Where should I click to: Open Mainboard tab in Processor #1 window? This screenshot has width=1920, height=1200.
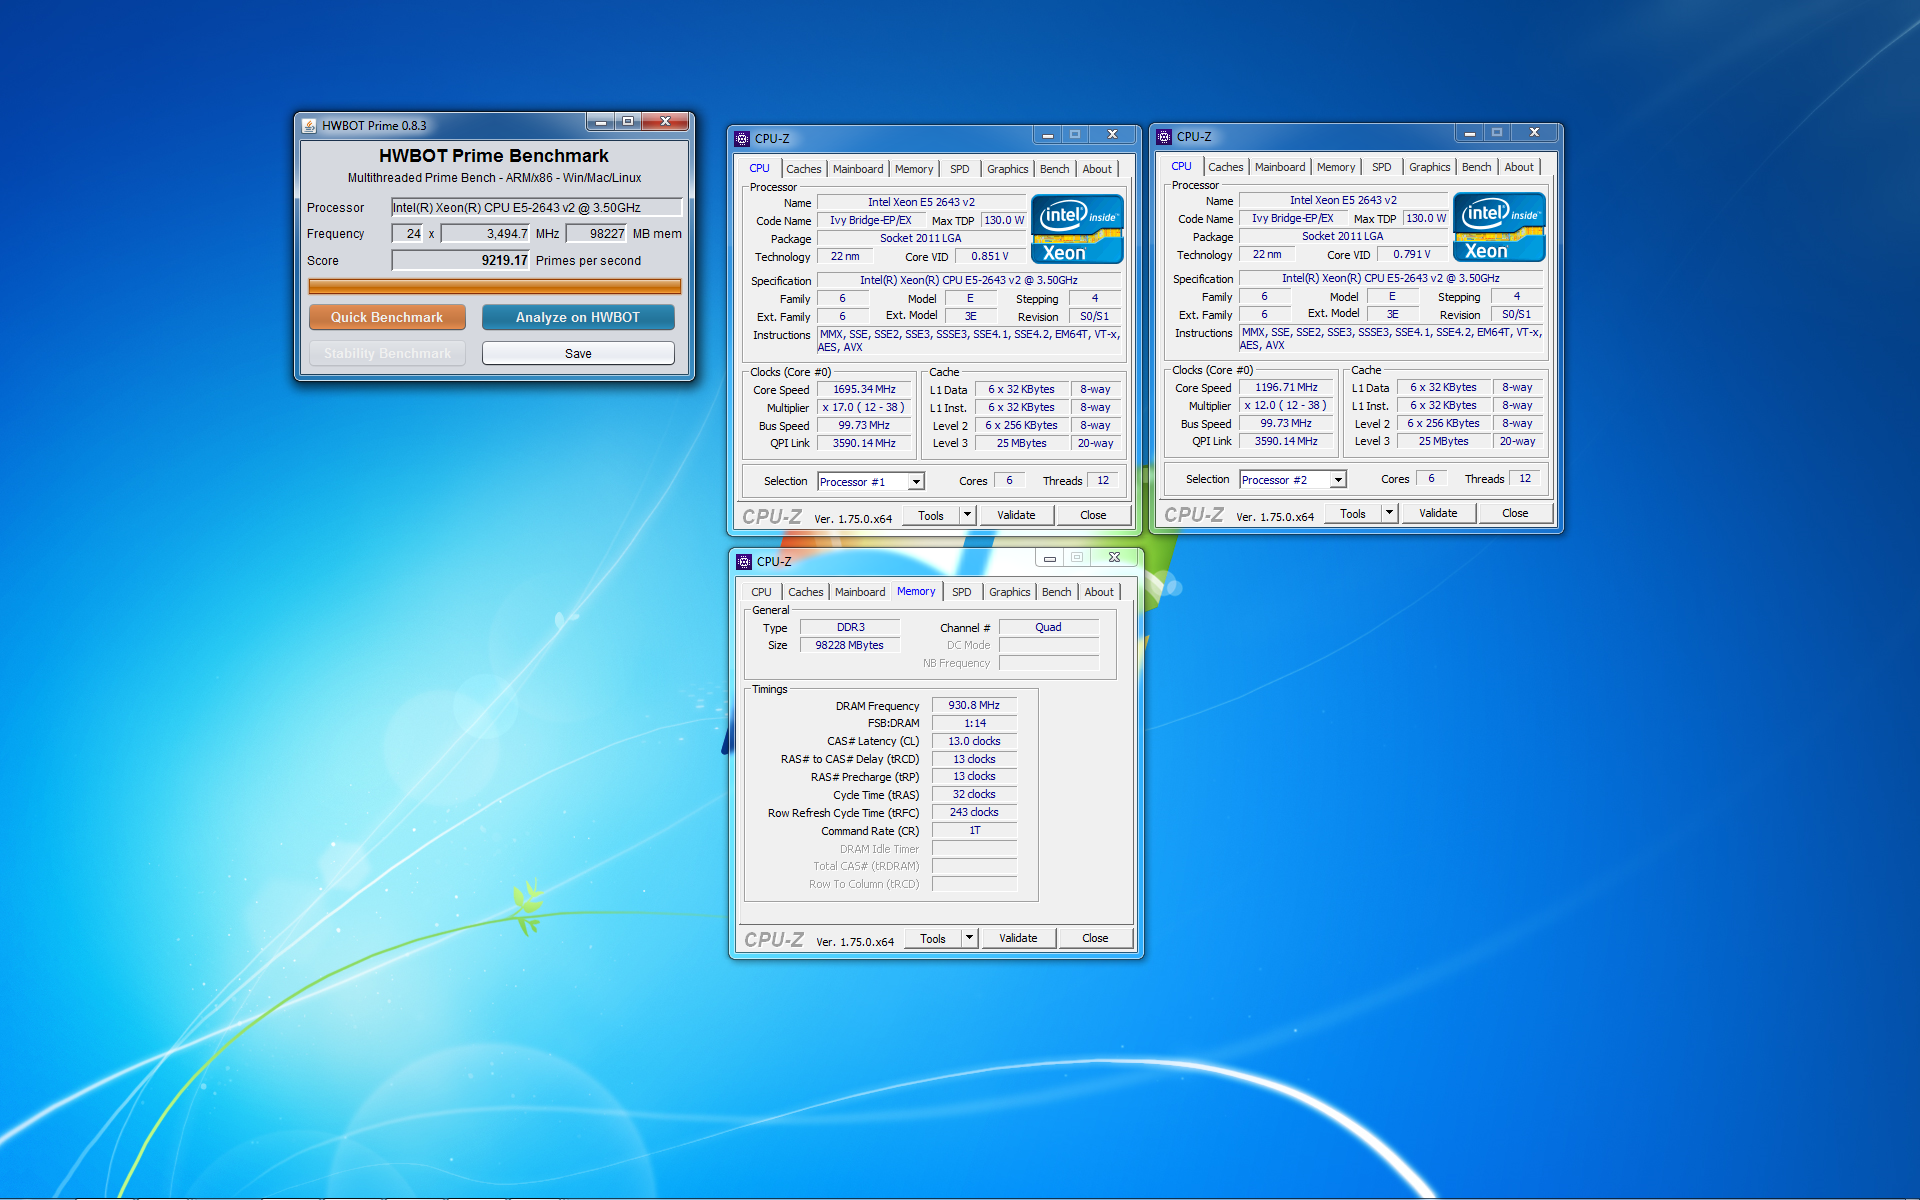[x=858, y=169]
